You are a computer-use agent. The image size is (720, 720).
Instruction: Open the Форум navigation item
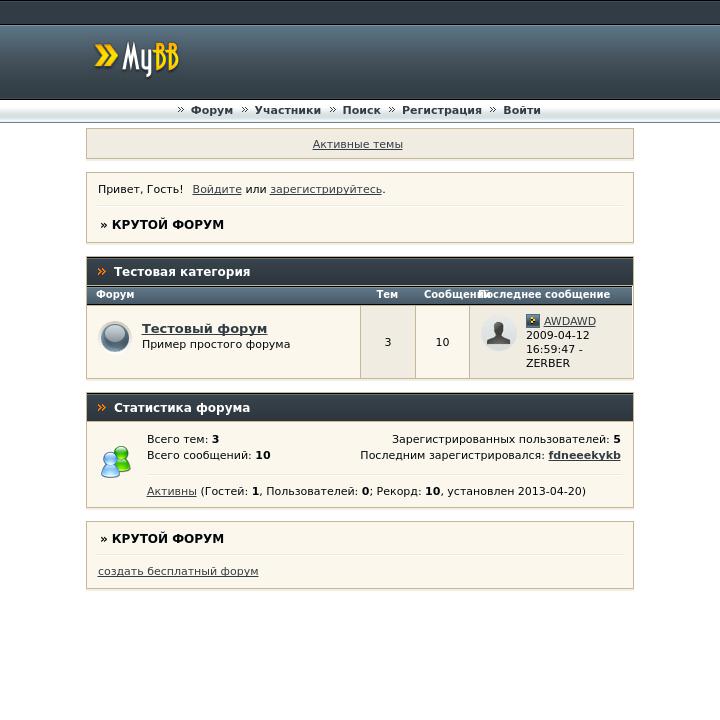click(x=212, y=110)
